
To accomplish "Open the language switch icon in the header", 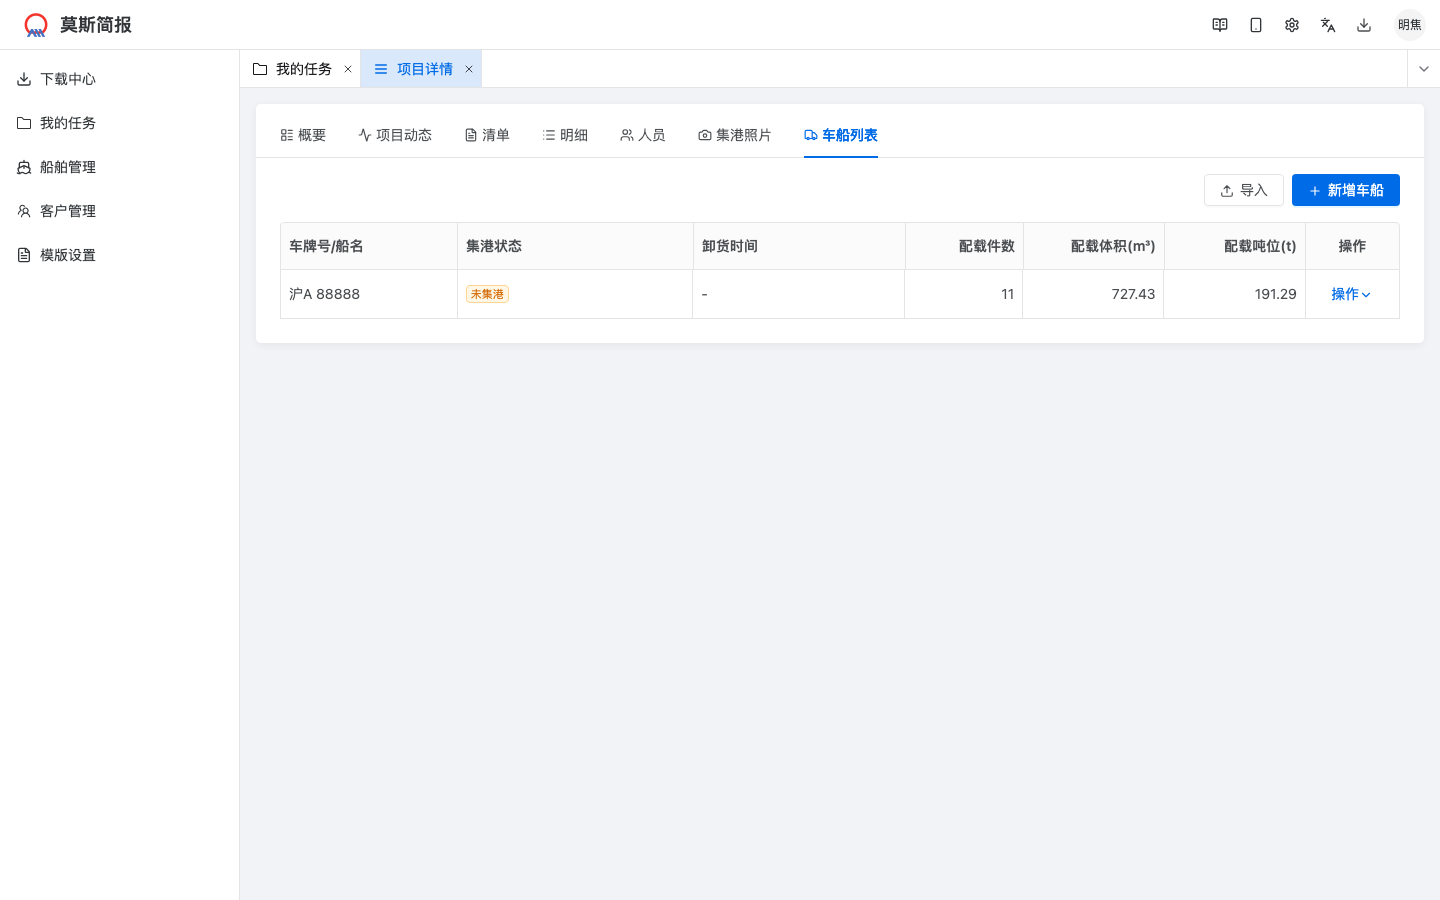I will pyautogui.click(x=1328, y=24).
